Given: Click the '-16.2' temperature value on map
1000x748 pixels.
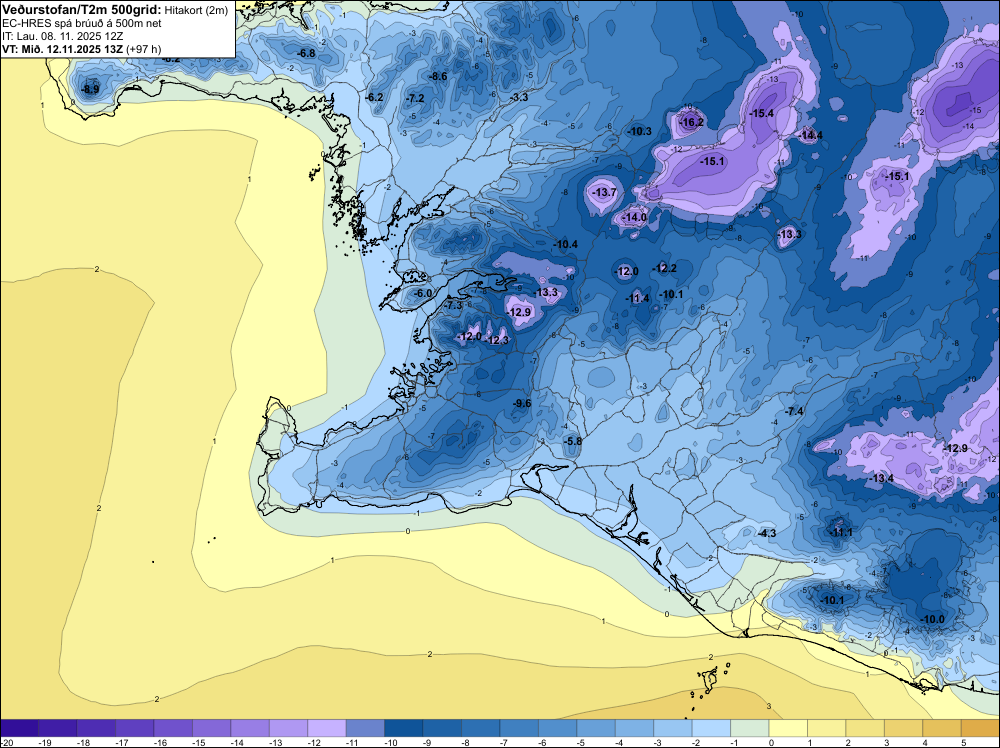Looking at the screenshot, I should pyautogui.click(x=691, y=122).
